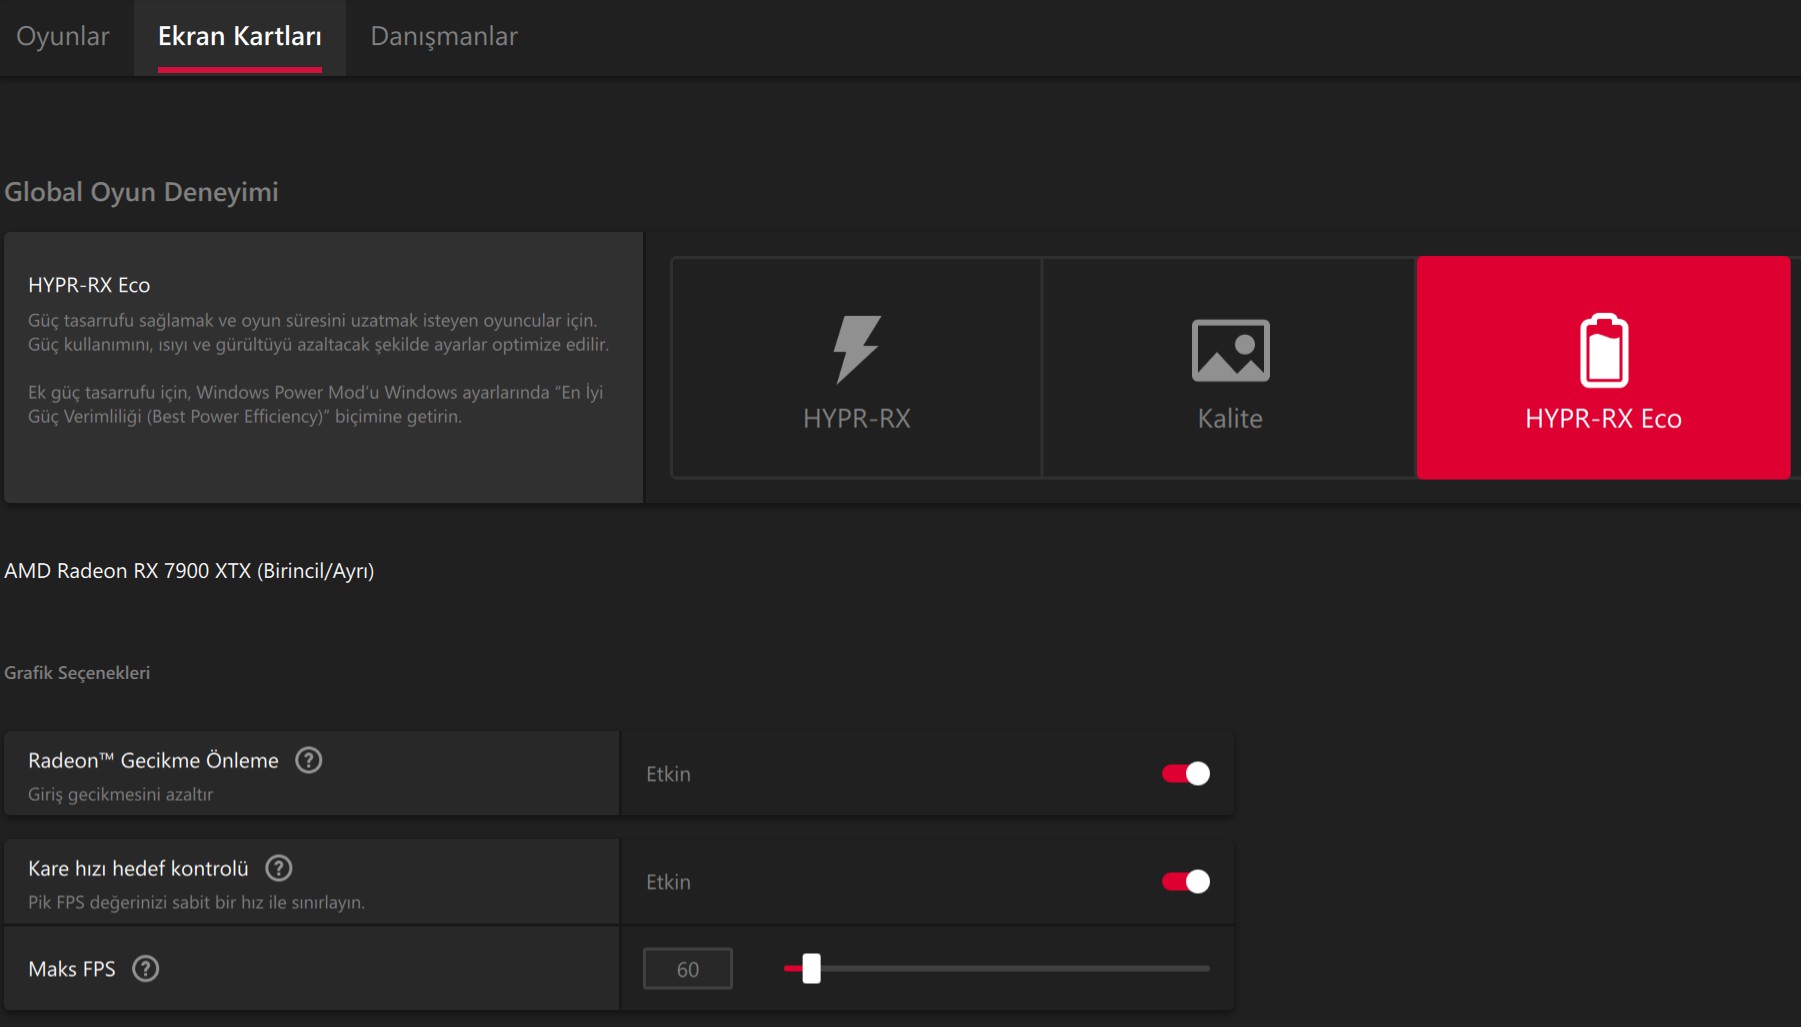Open help for Kare hızı hedef kontrolü
This screenshot has width=1801, height=1027.
pos(279,868)
